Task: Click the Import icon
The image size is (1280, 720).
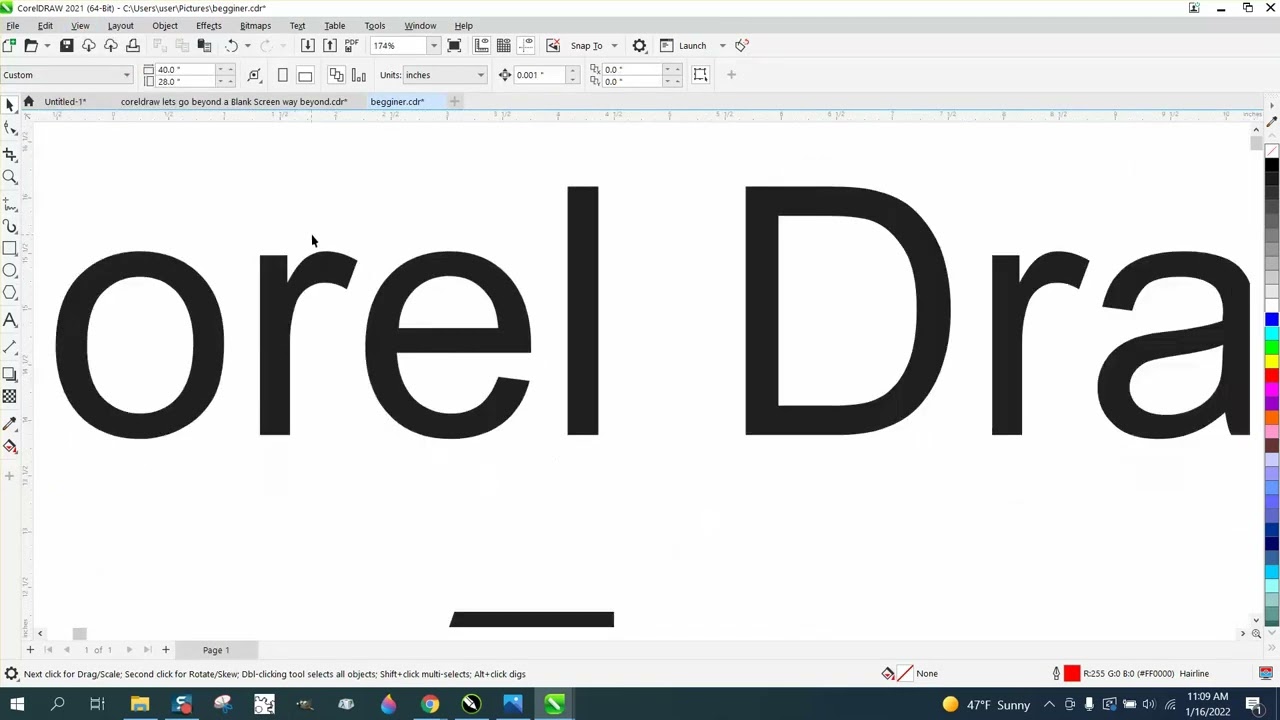Action: point(307,45)
